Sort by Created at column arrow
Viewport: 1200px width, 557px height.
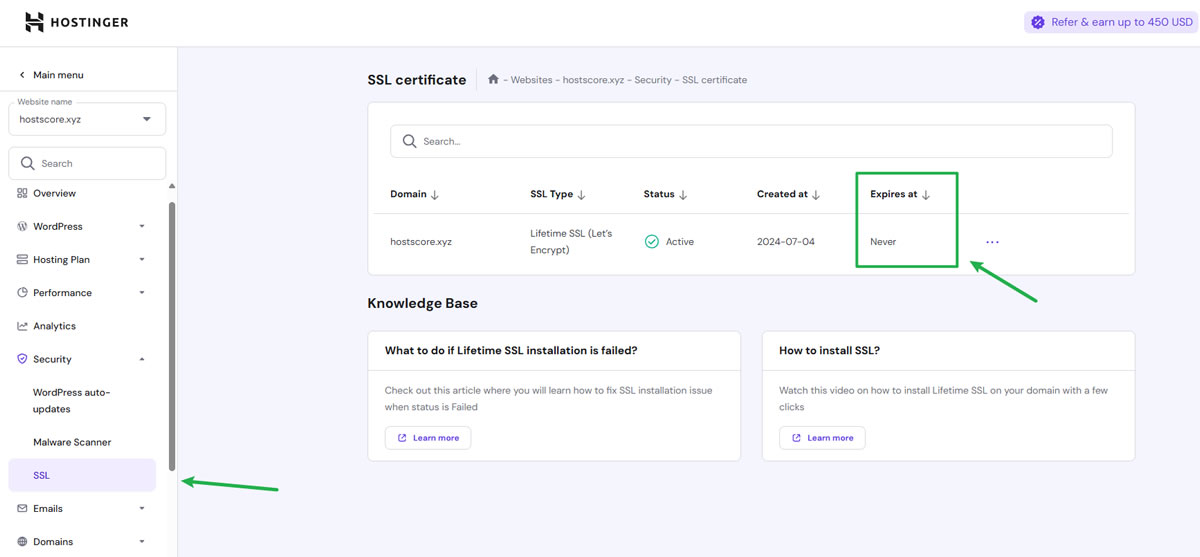tap(816, 195)
